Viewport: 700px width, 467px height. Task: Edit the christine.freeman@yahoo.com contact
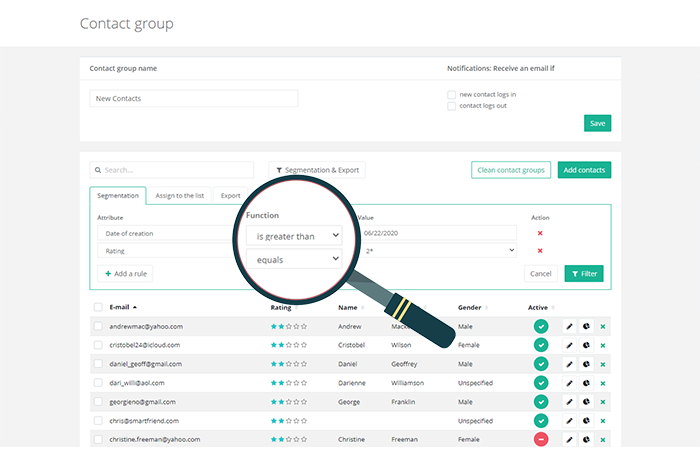pyautogui.click(x=569, y=439)
